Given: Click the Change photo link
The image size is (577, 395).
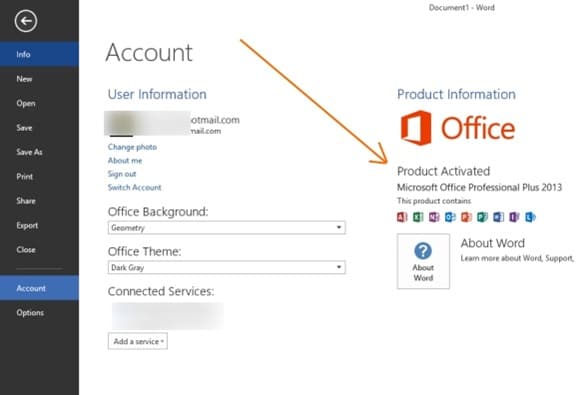Looking at the screenshot, I should click(x=132, y=147).
